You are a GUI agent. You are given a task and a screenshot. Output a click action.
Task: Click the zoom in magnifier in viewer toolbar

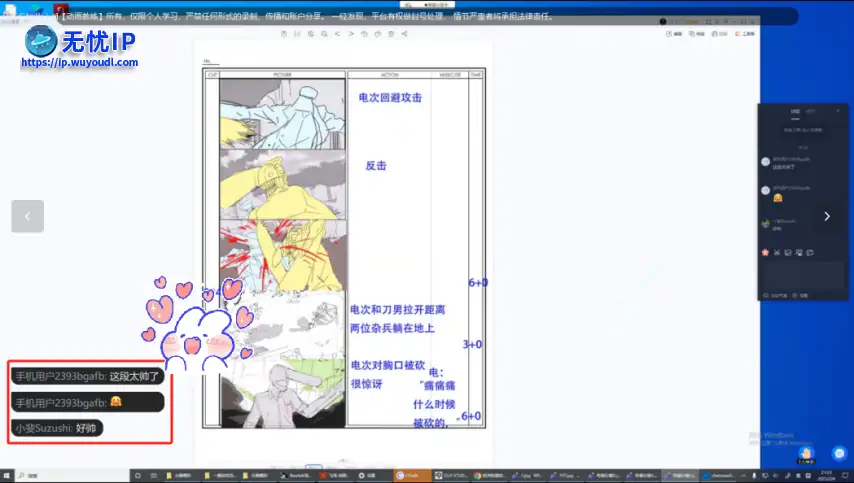[x=310, y=34]
